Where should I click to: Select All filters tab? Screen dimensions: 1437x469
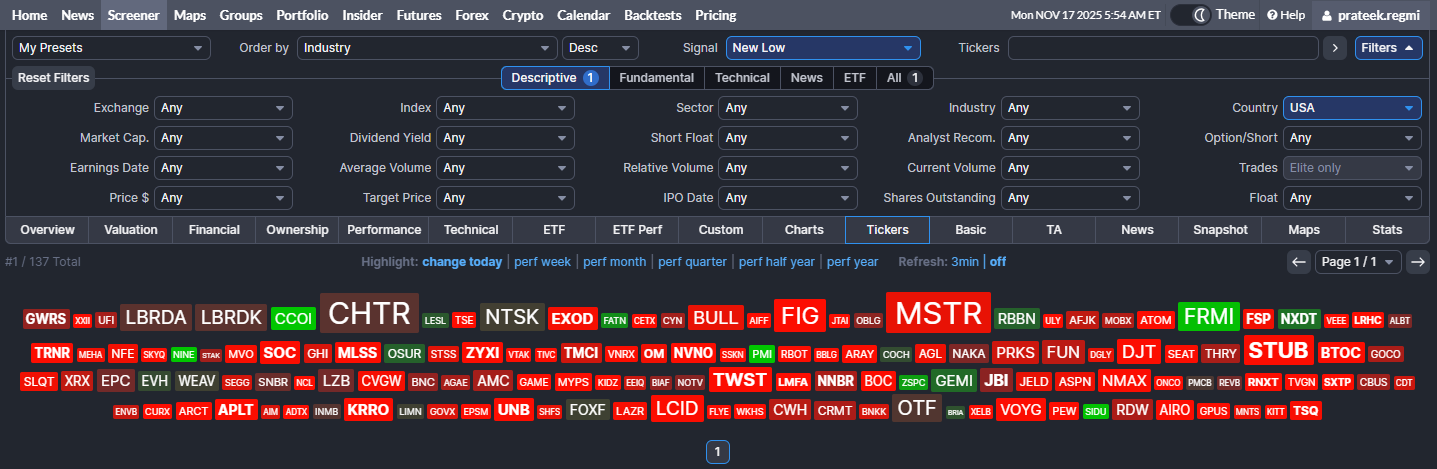[904, 78]
